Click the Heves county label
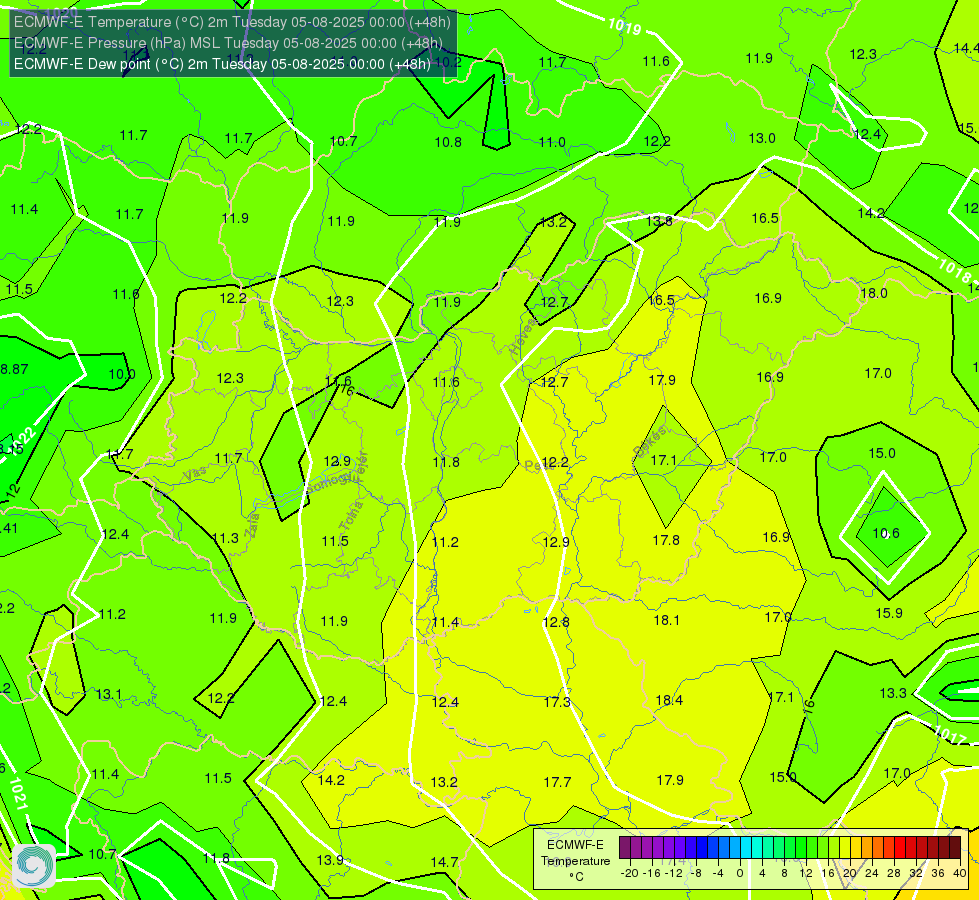 (522, 336)
